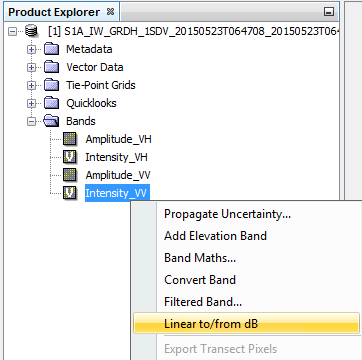362x360 pixels.
Task: Click the Amplitude_VV band icon
Action: tap(70, 175)
